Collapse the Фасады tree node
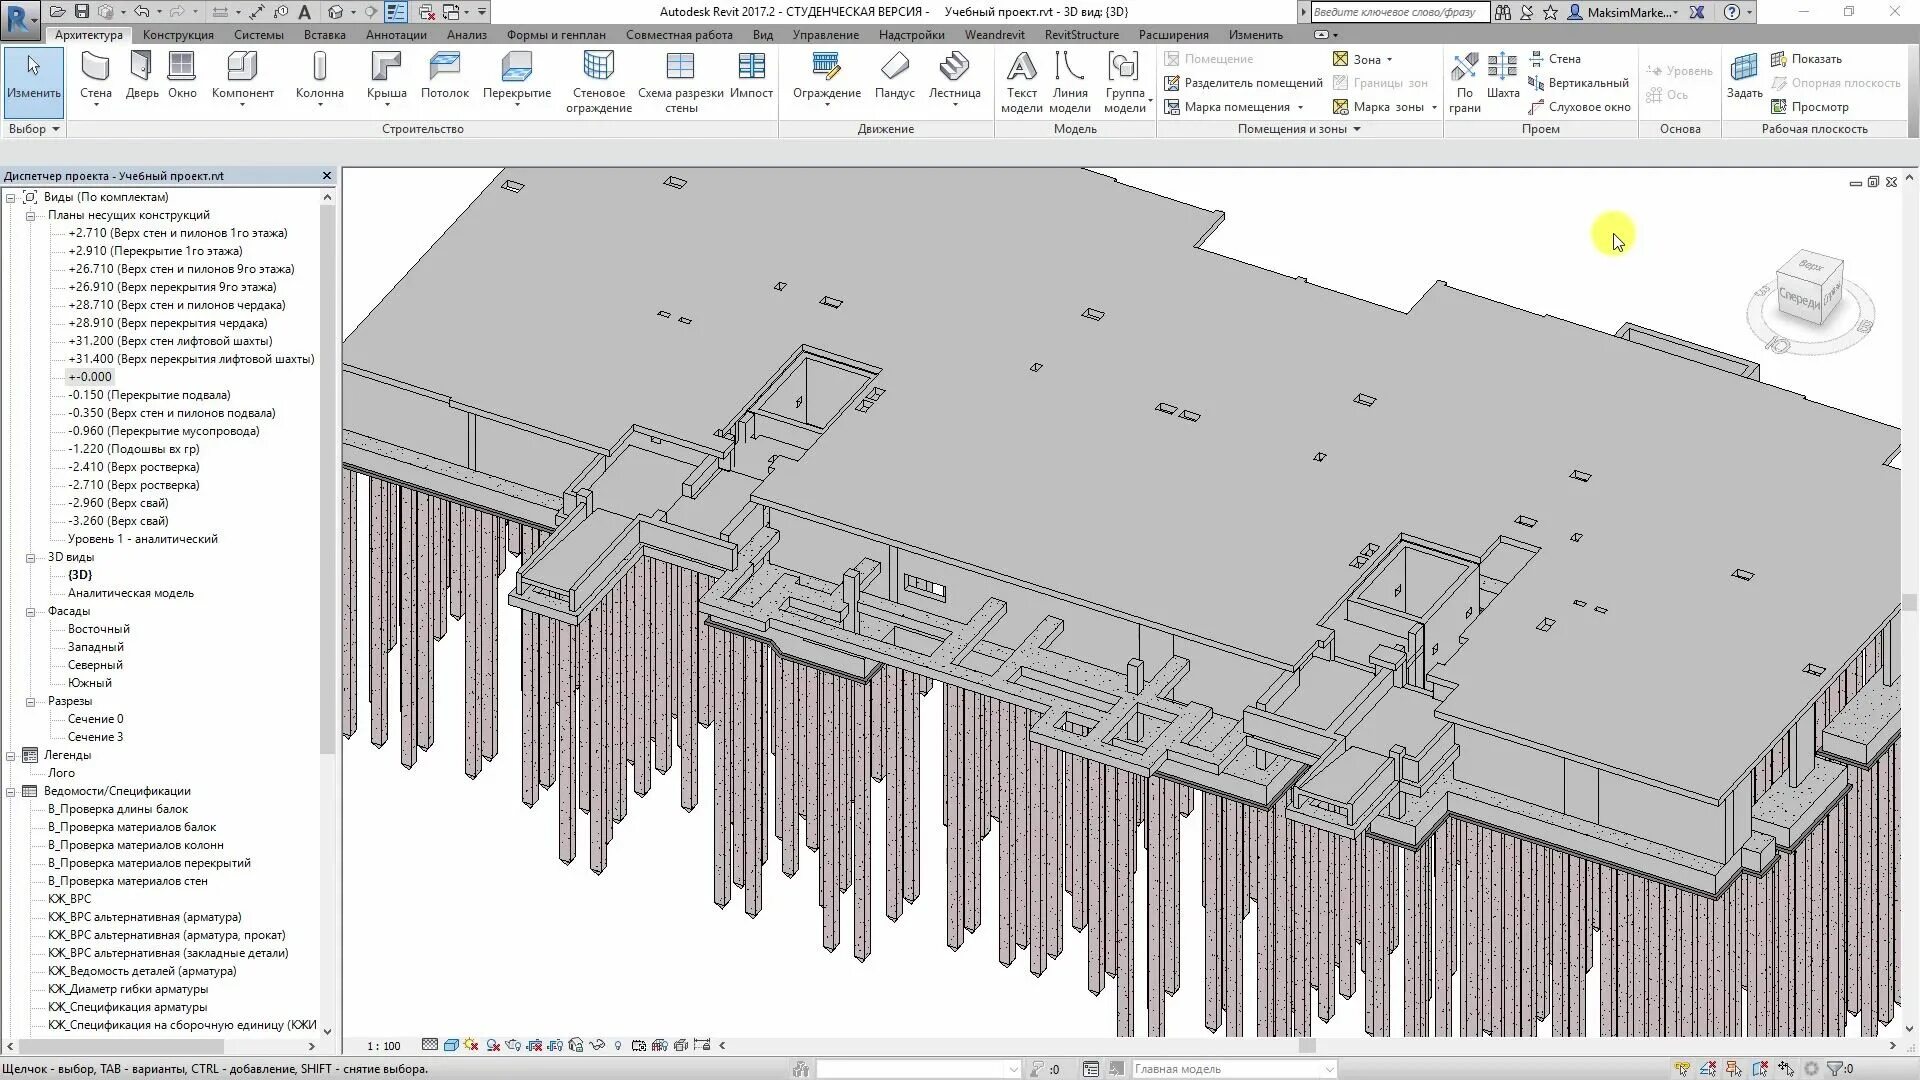 click(x=30, y=611)
